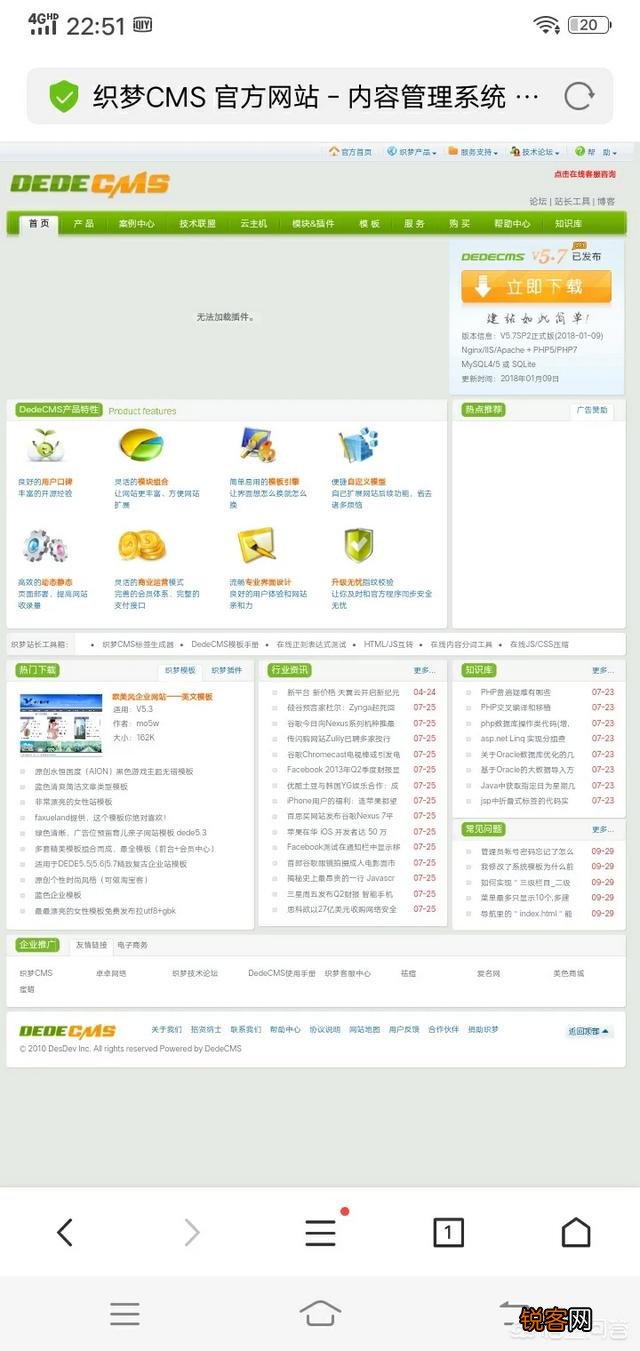Screen dimensions: 640x1351
Task: Open the 欧美风企业网站 template thumbnail
Action: [x=61, y=724]
